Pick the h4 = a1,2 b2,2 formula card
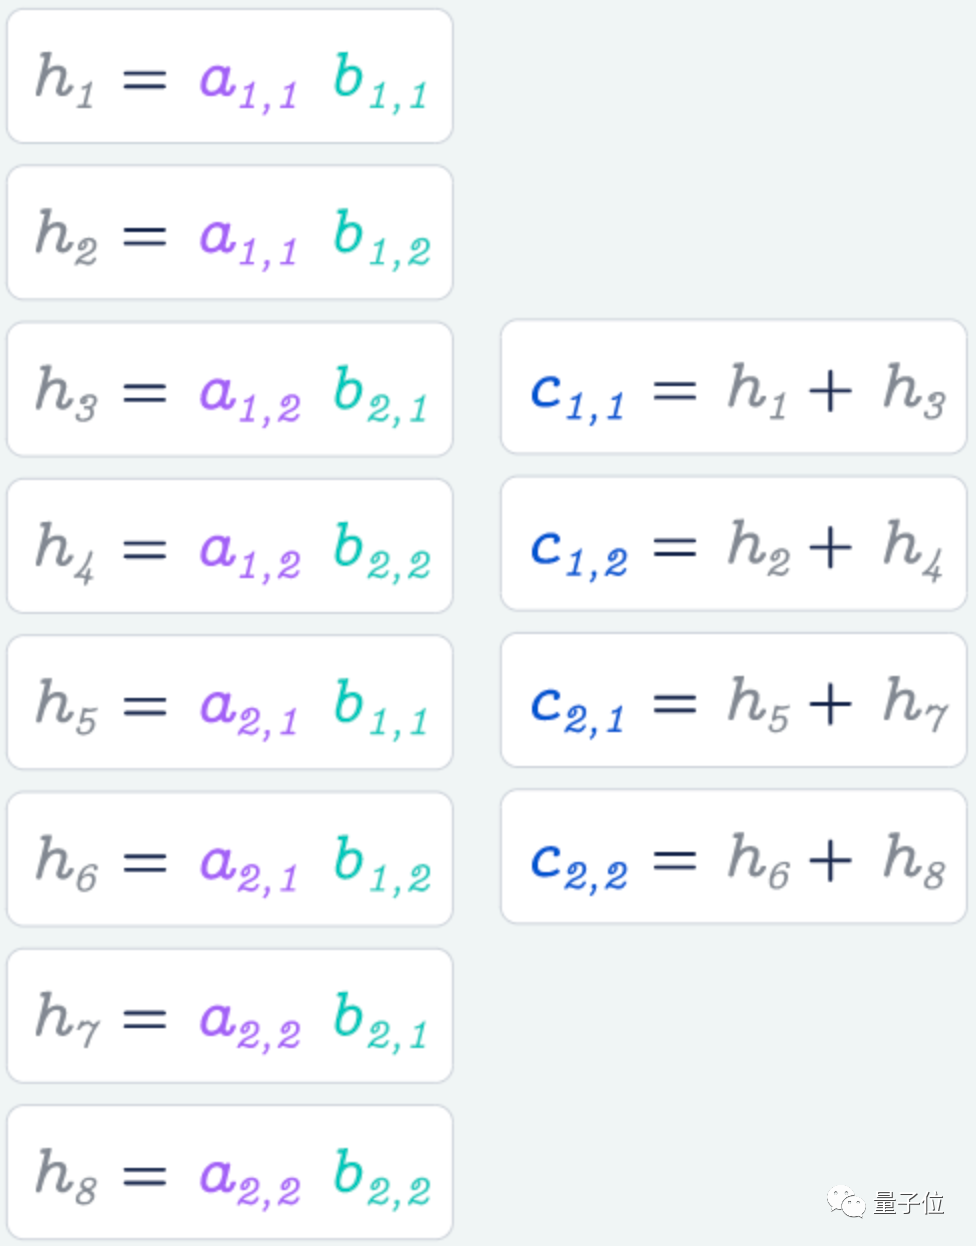 pos(230,546)
